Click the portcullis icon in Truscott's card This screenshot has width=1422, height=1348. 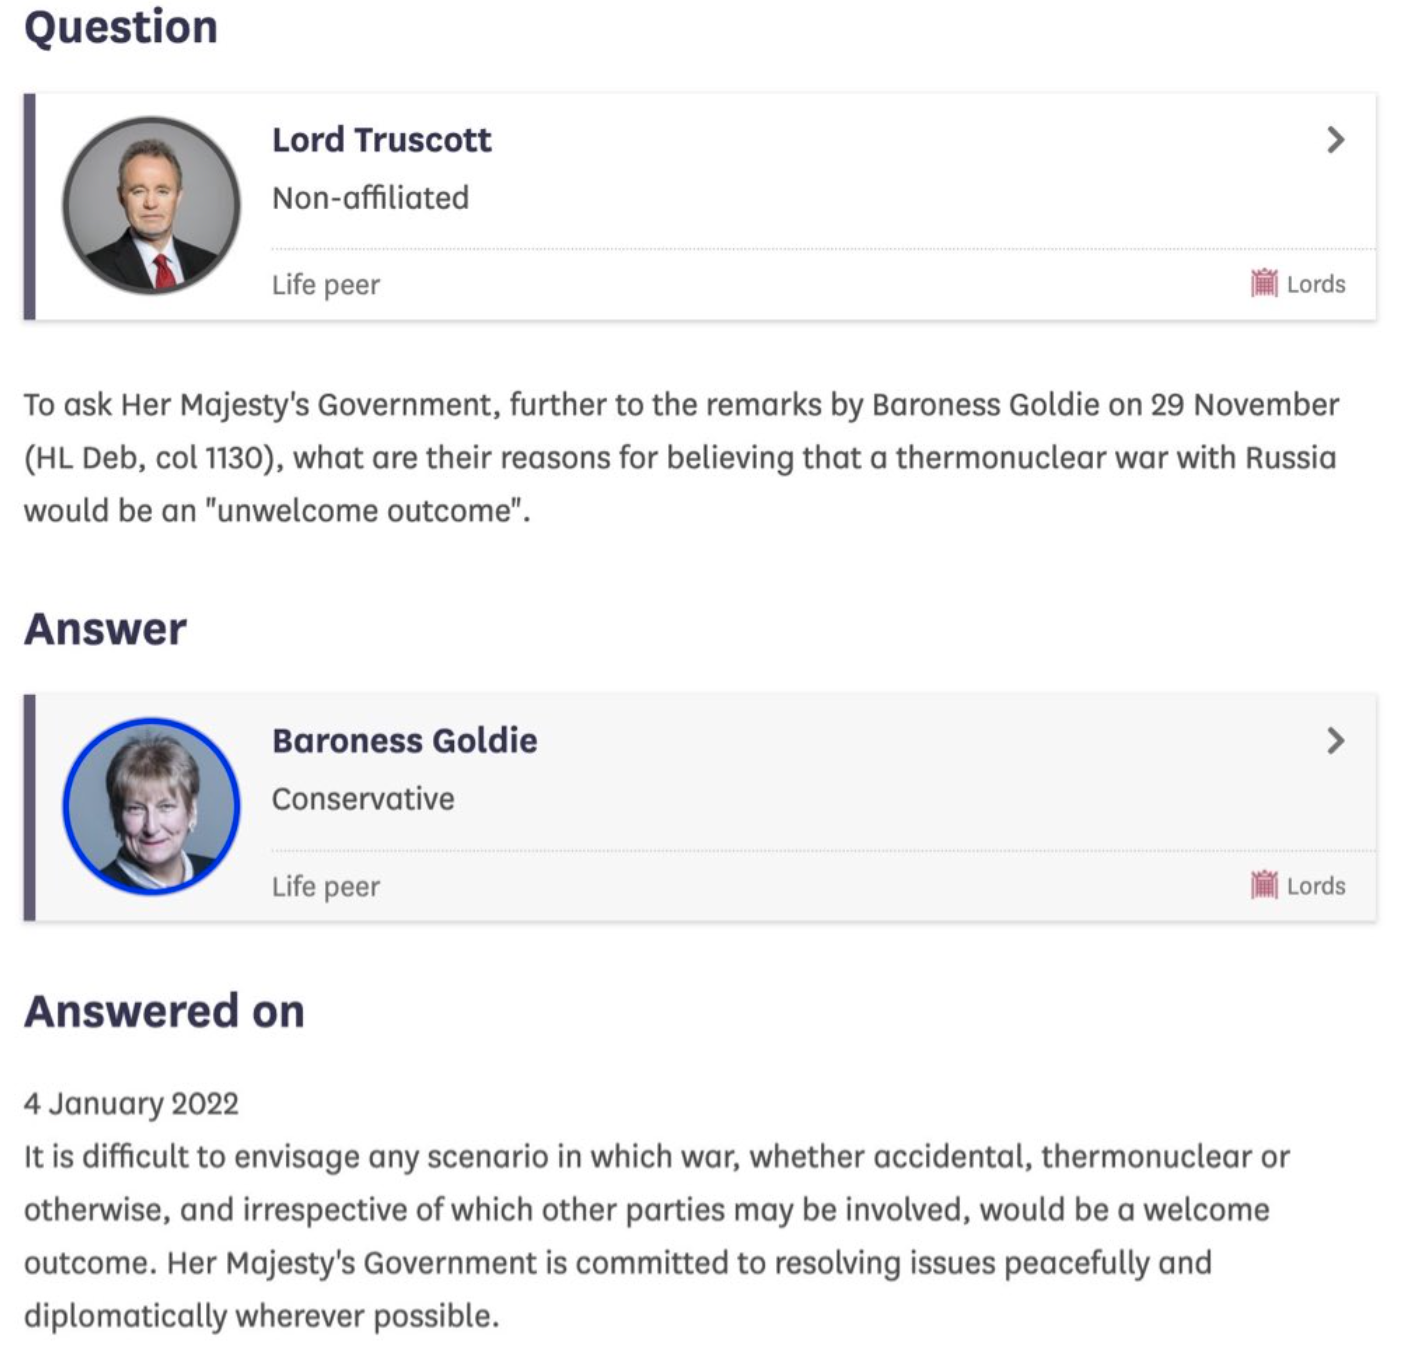tap(1264, 284)
